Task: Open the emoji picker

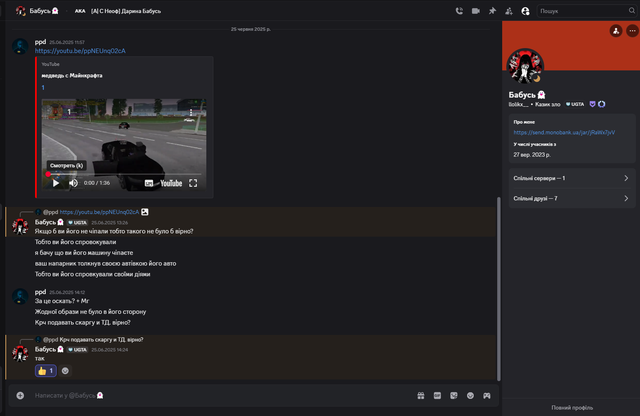Action: (470, 395)
